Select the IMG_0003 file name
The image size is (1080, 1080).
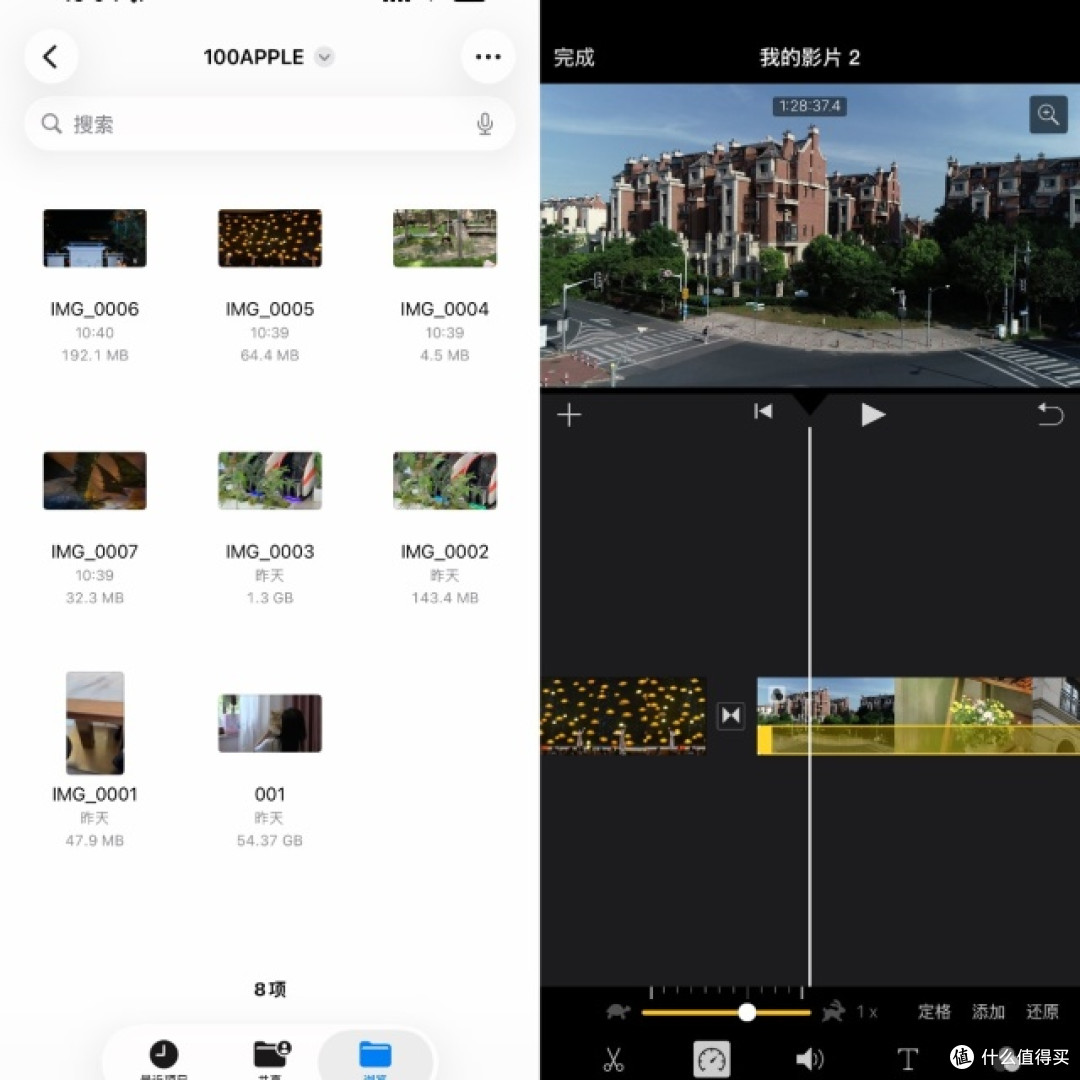coord(269,552)
